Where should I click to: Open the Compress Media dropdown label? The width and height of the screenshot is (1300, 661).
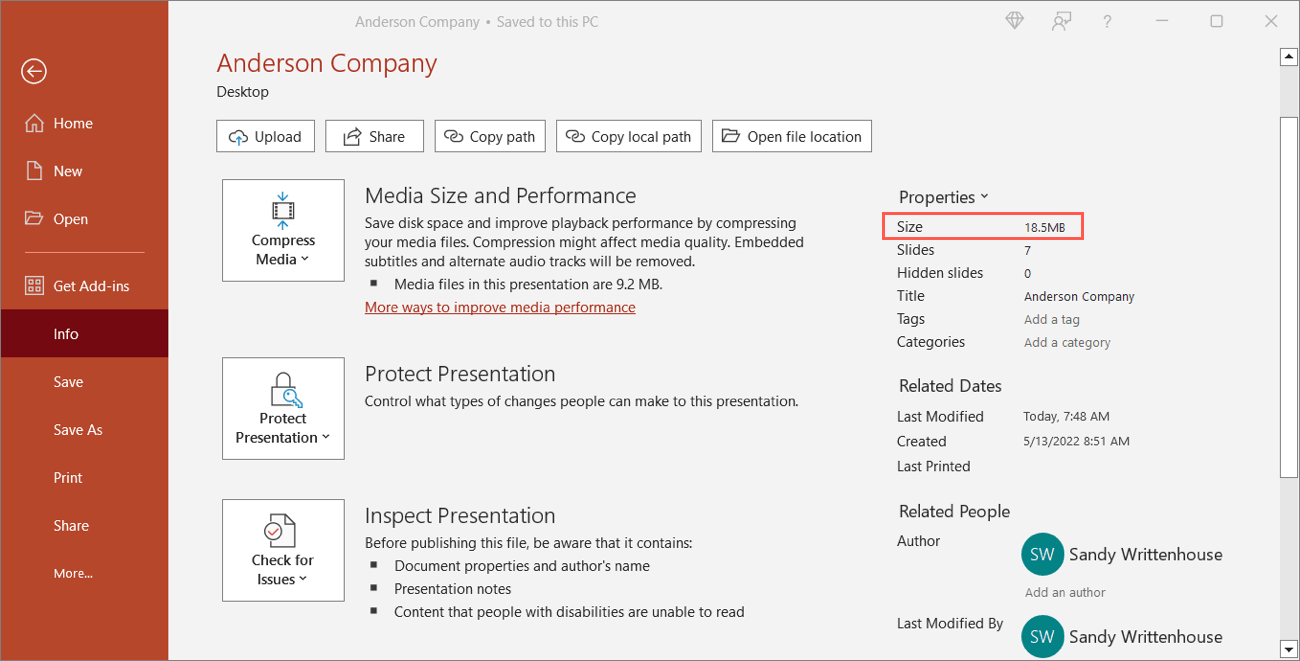tap(283, 250)
